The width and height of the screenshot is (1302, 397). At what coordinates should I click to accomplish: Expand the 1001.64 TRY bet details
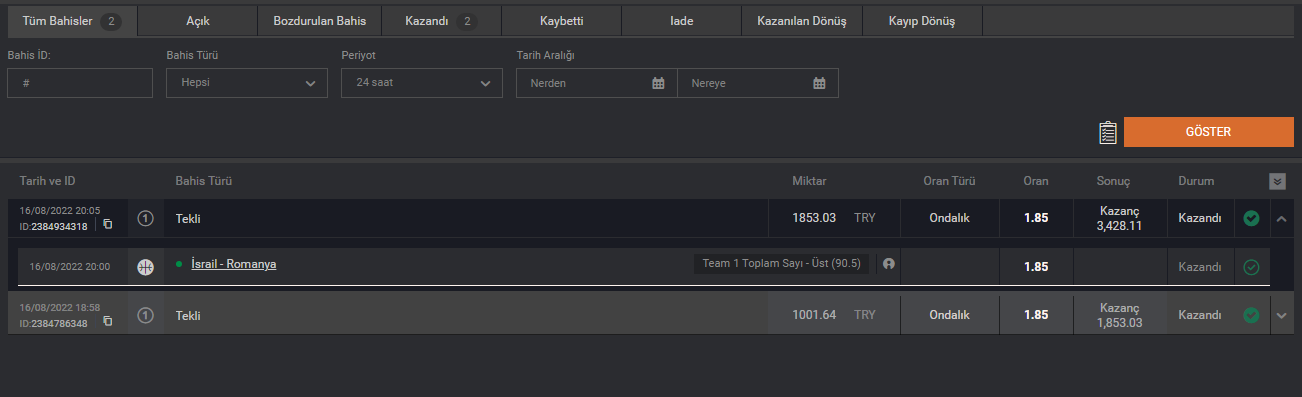pyautogui.click(x=1283, y=315)
